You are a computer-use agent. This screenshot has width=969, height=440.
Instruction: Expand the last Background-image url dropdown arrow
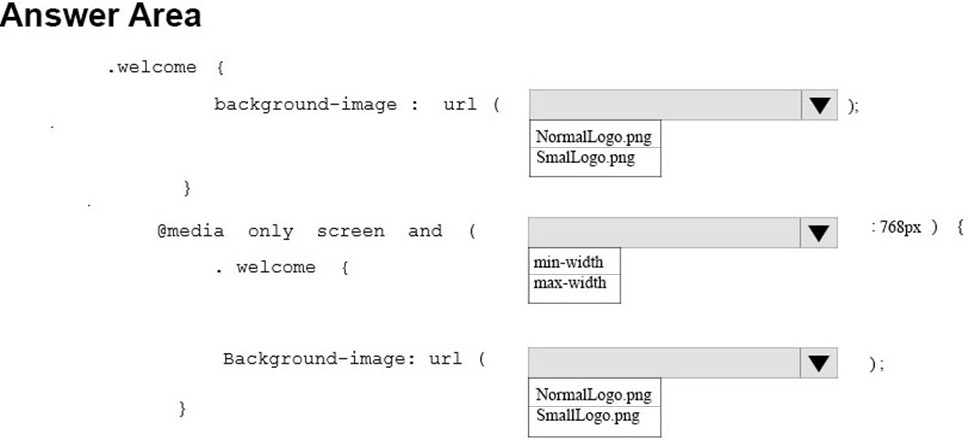pyautogui.click(x=819, y=363)
